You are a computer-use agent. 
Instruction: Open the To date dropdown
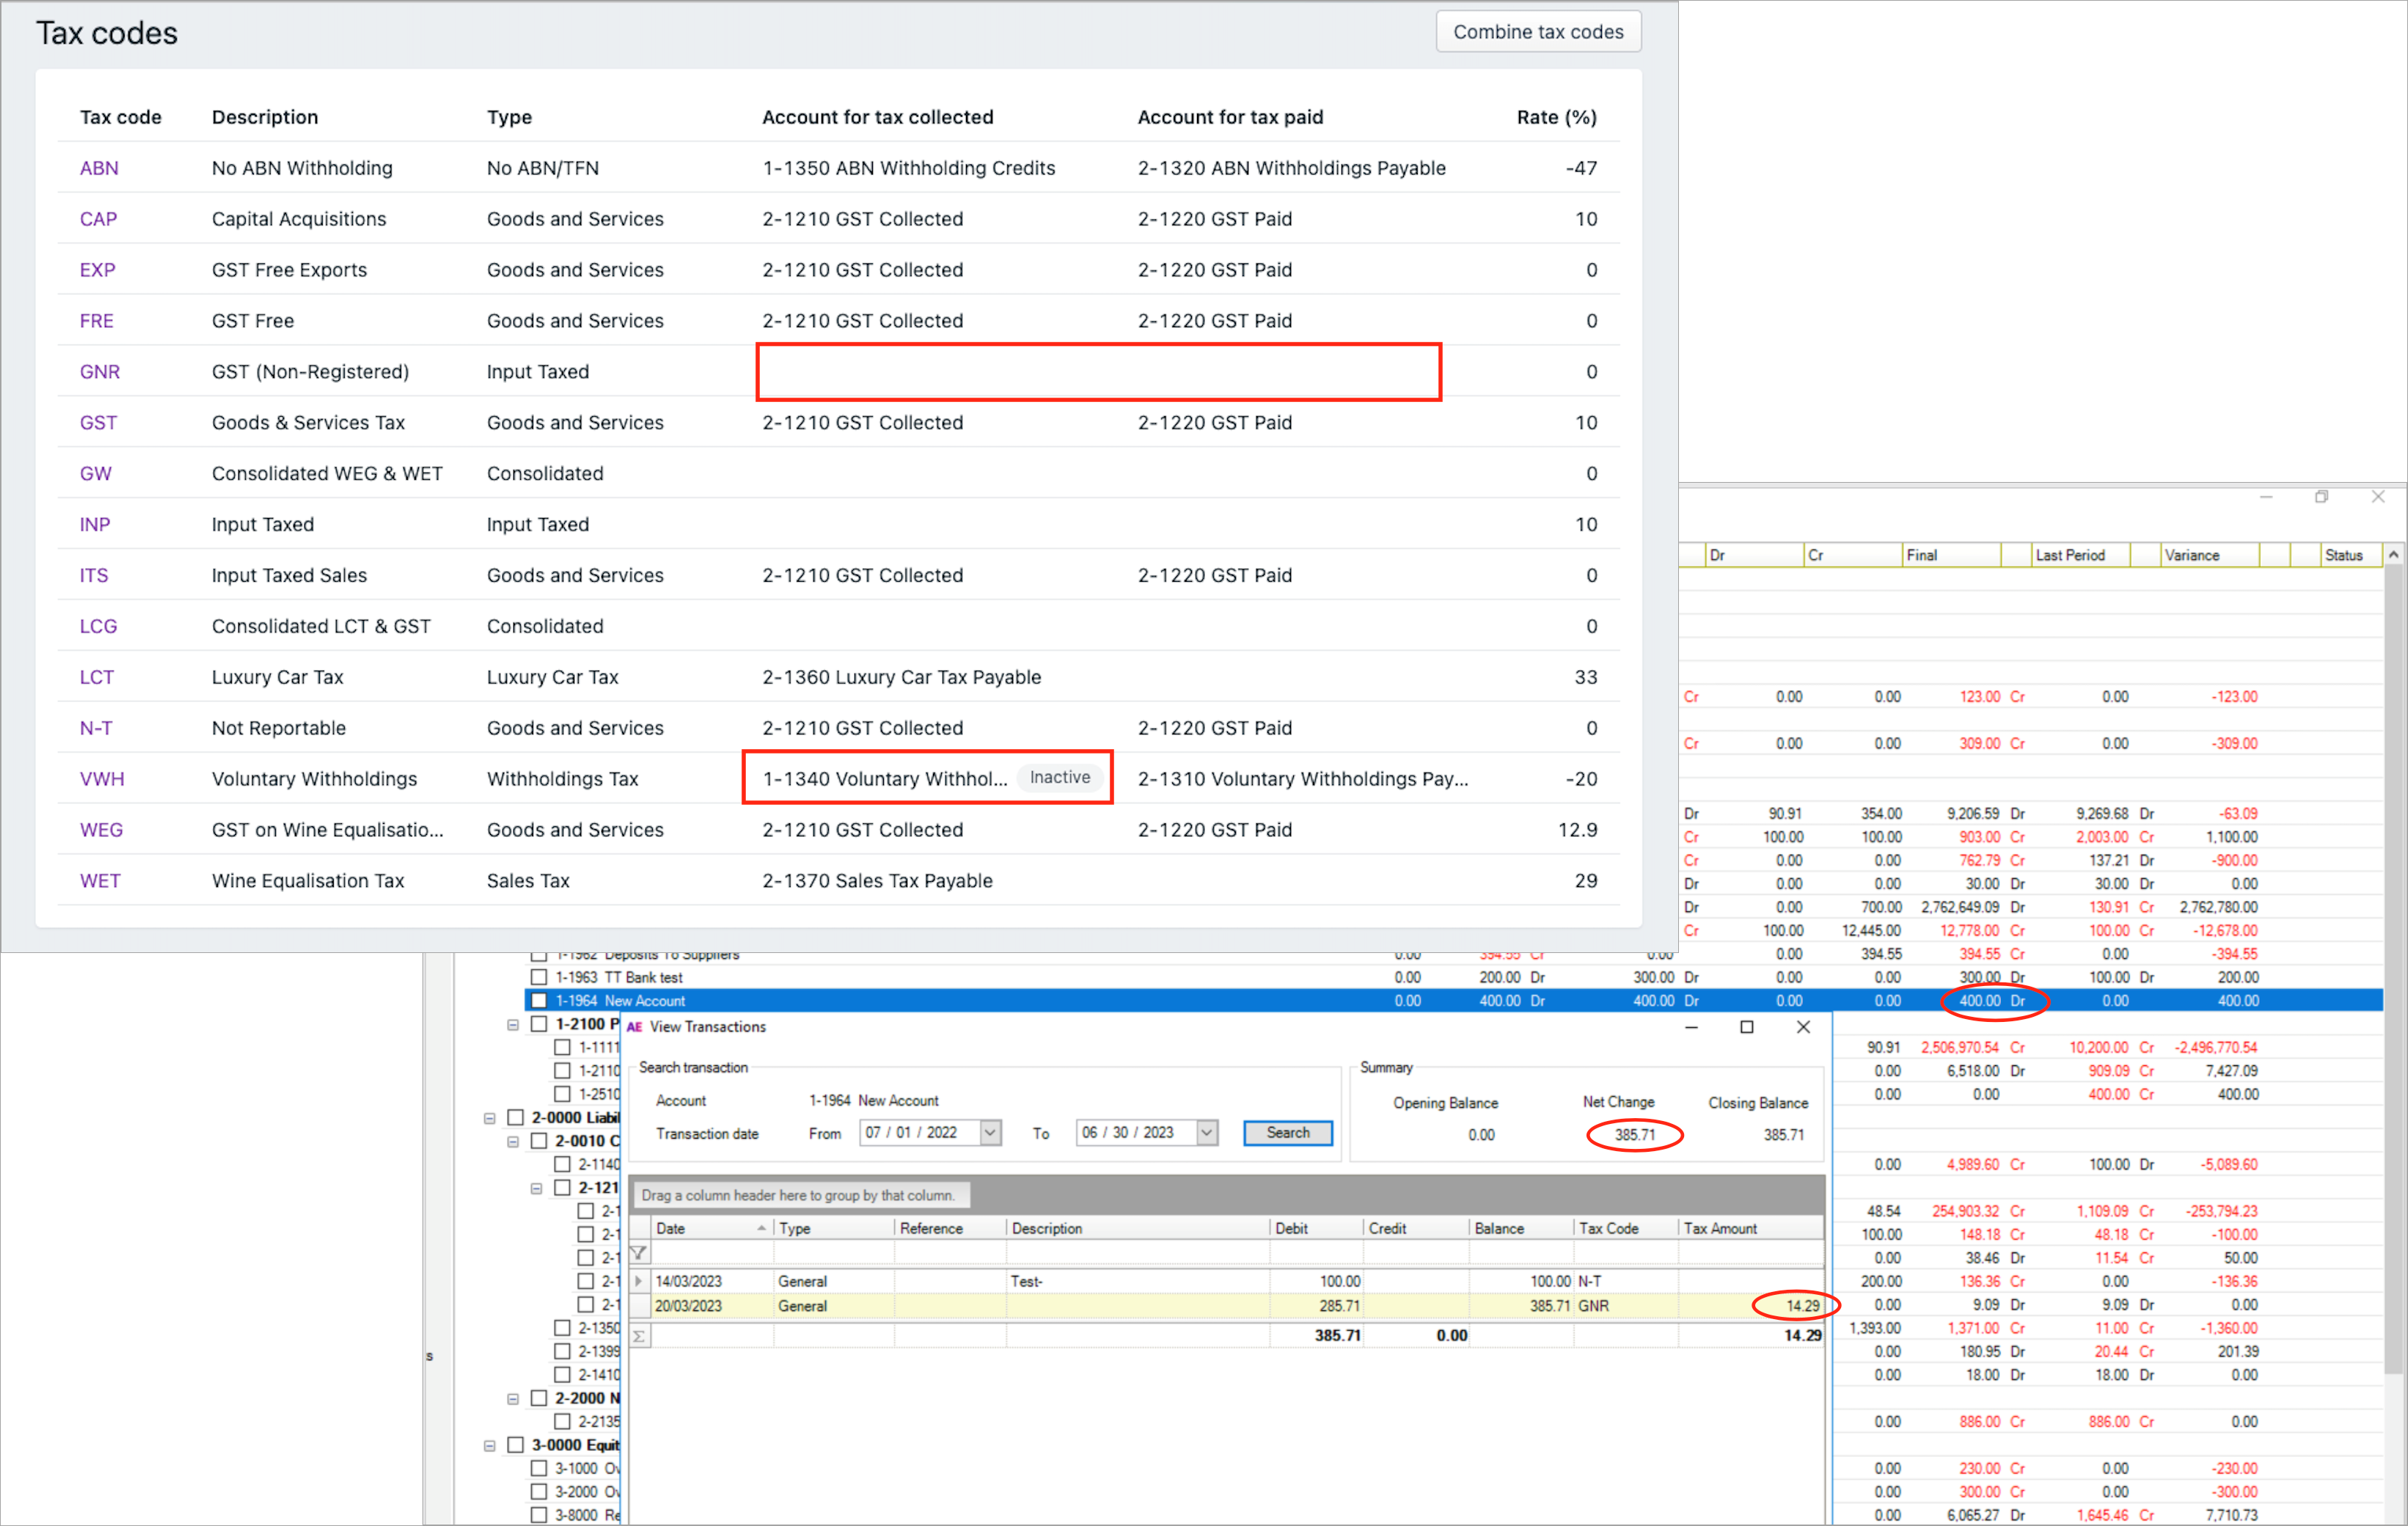point(1207,1132)
